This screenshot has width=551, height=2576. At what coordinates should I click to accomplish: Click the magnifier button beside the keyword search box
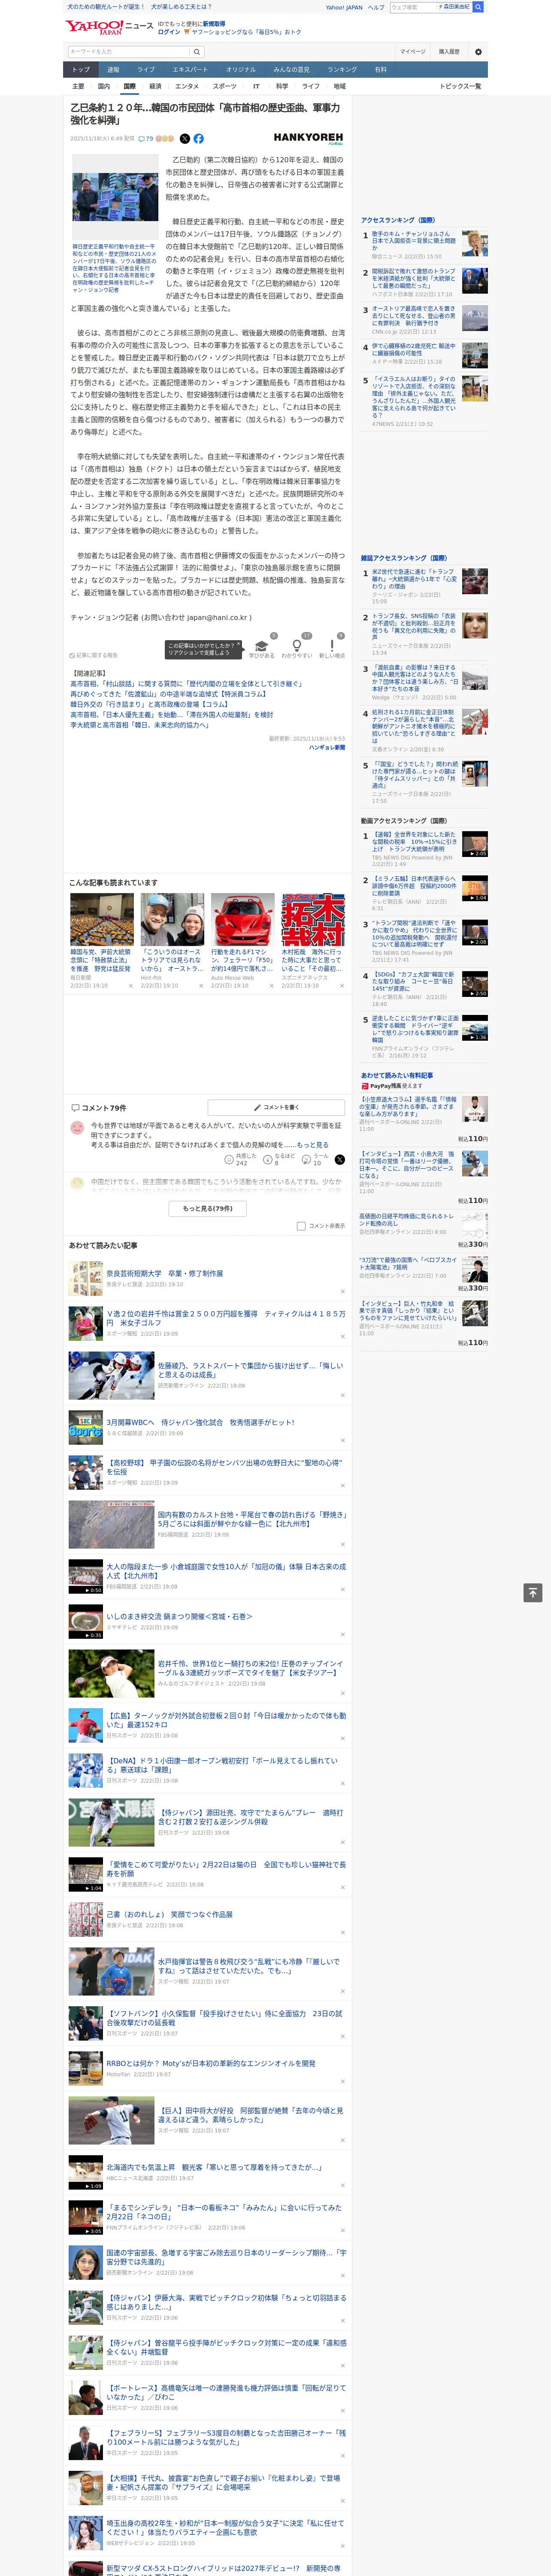pyautogui.click(x=197, y=52)
